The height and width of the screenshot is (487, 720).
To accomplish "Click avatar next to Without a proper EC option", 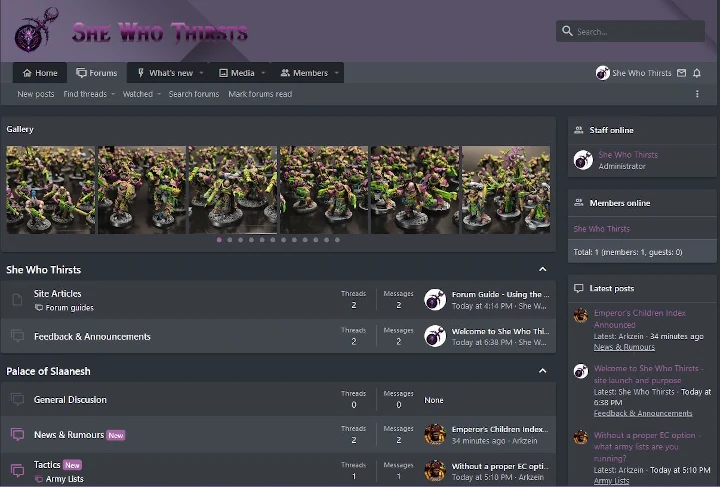I will pyautogui.click(x=580, y=437).
